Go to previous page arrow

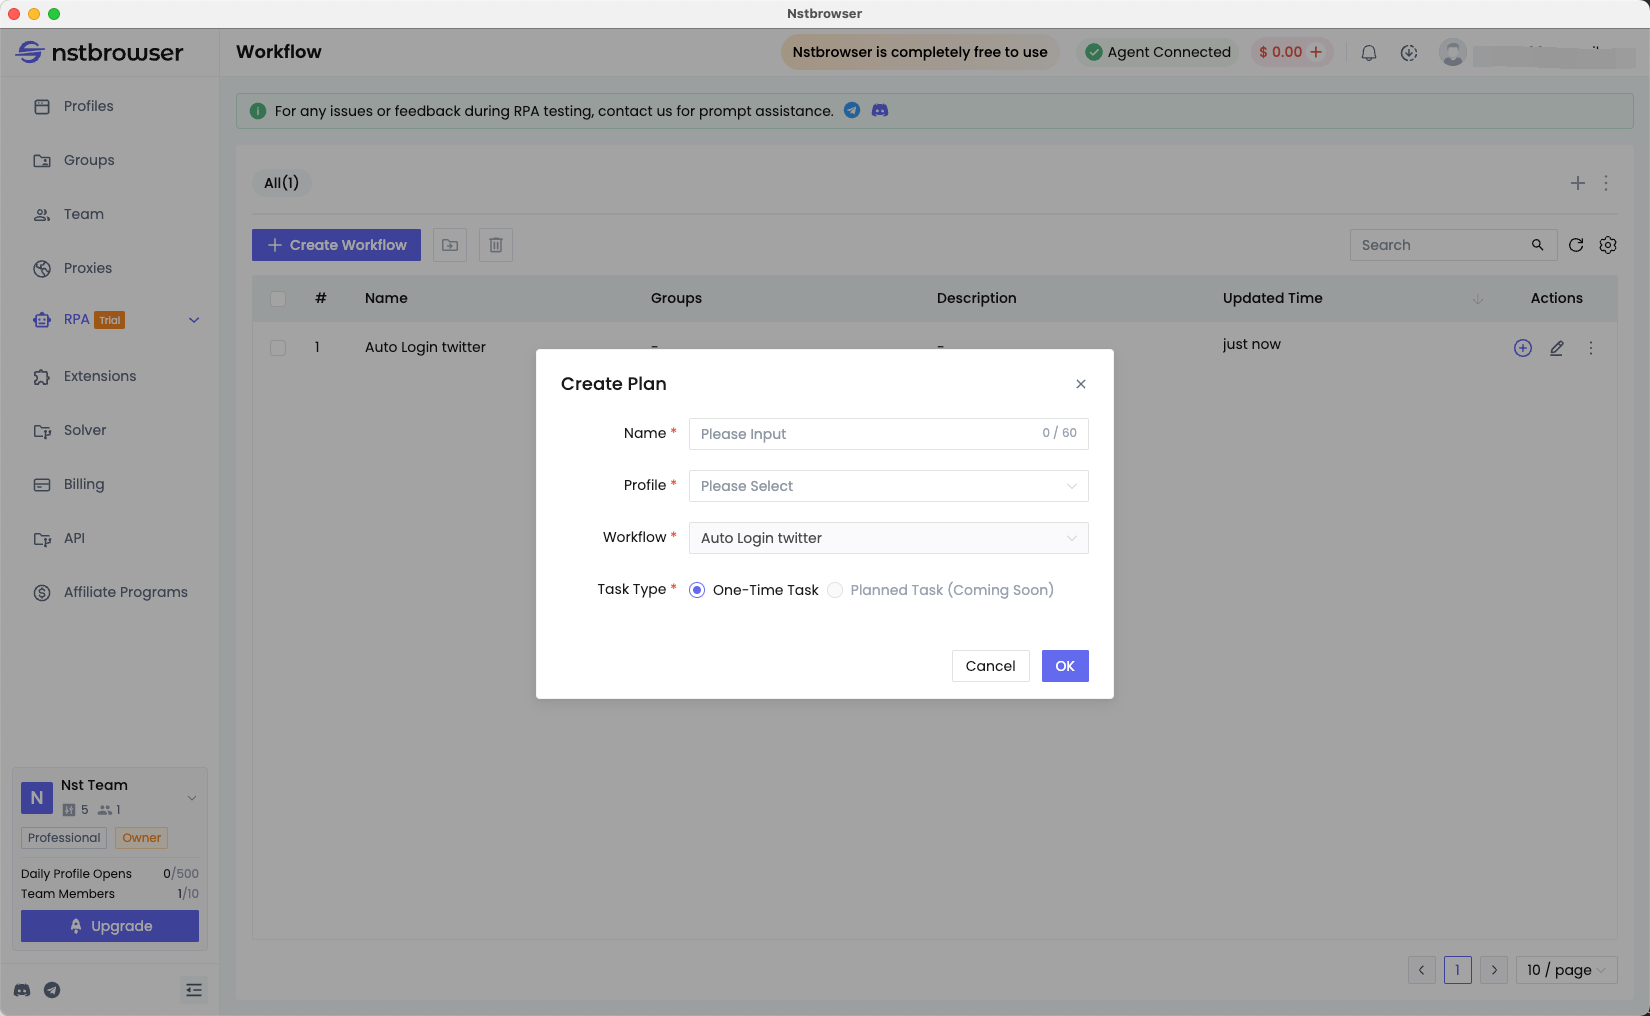pos(1422,970)
